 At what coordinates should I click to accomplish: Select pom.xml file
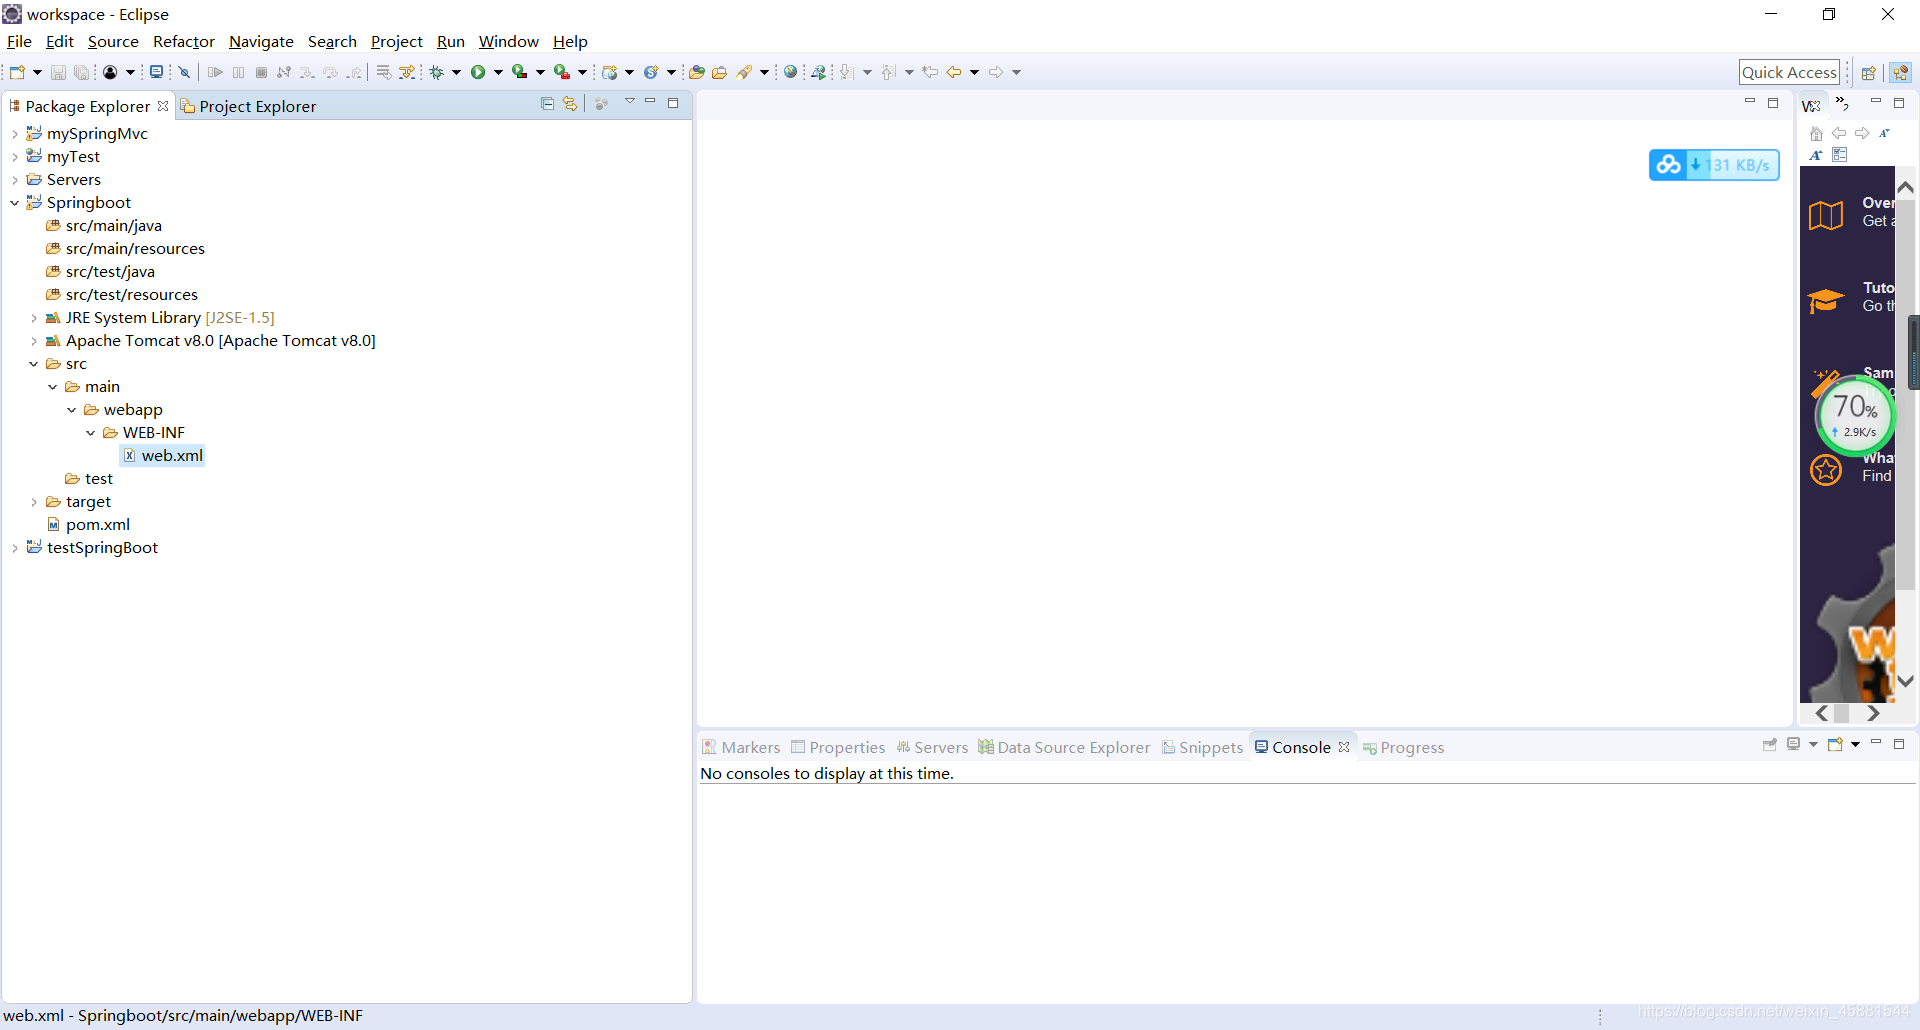coord(88,525)
